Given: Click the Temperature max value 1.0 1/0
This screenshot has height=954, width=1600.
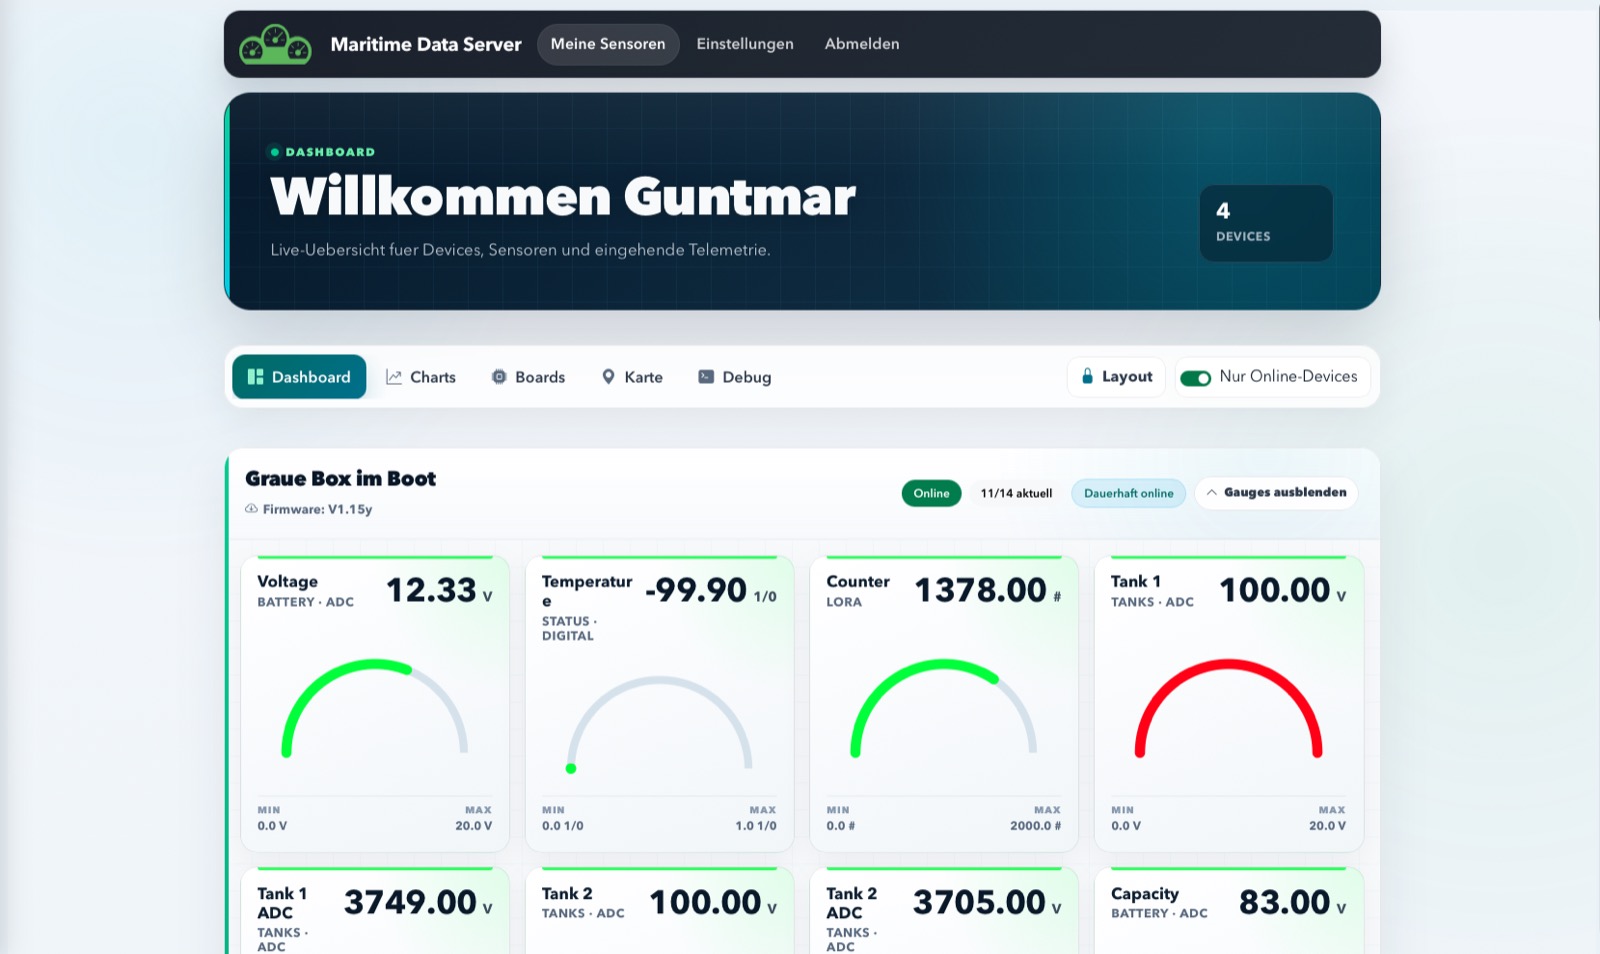Looking at the screenshot, I should (x=756, y=826).
